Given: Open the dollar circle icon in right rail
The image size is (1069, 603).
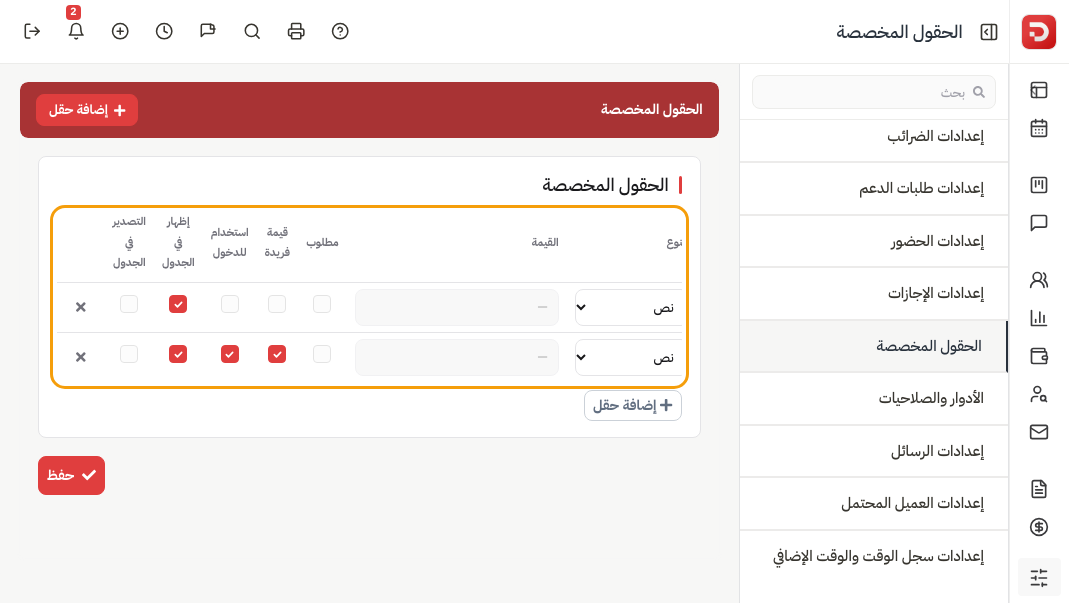Looking at the screenshot, I should tap(1038, 527).
